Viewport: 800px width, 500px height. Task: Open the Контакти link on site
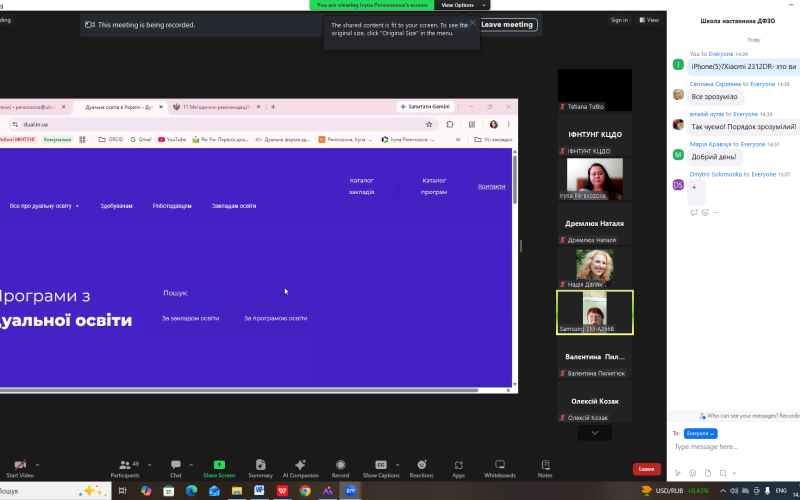(x=491, y=186)
